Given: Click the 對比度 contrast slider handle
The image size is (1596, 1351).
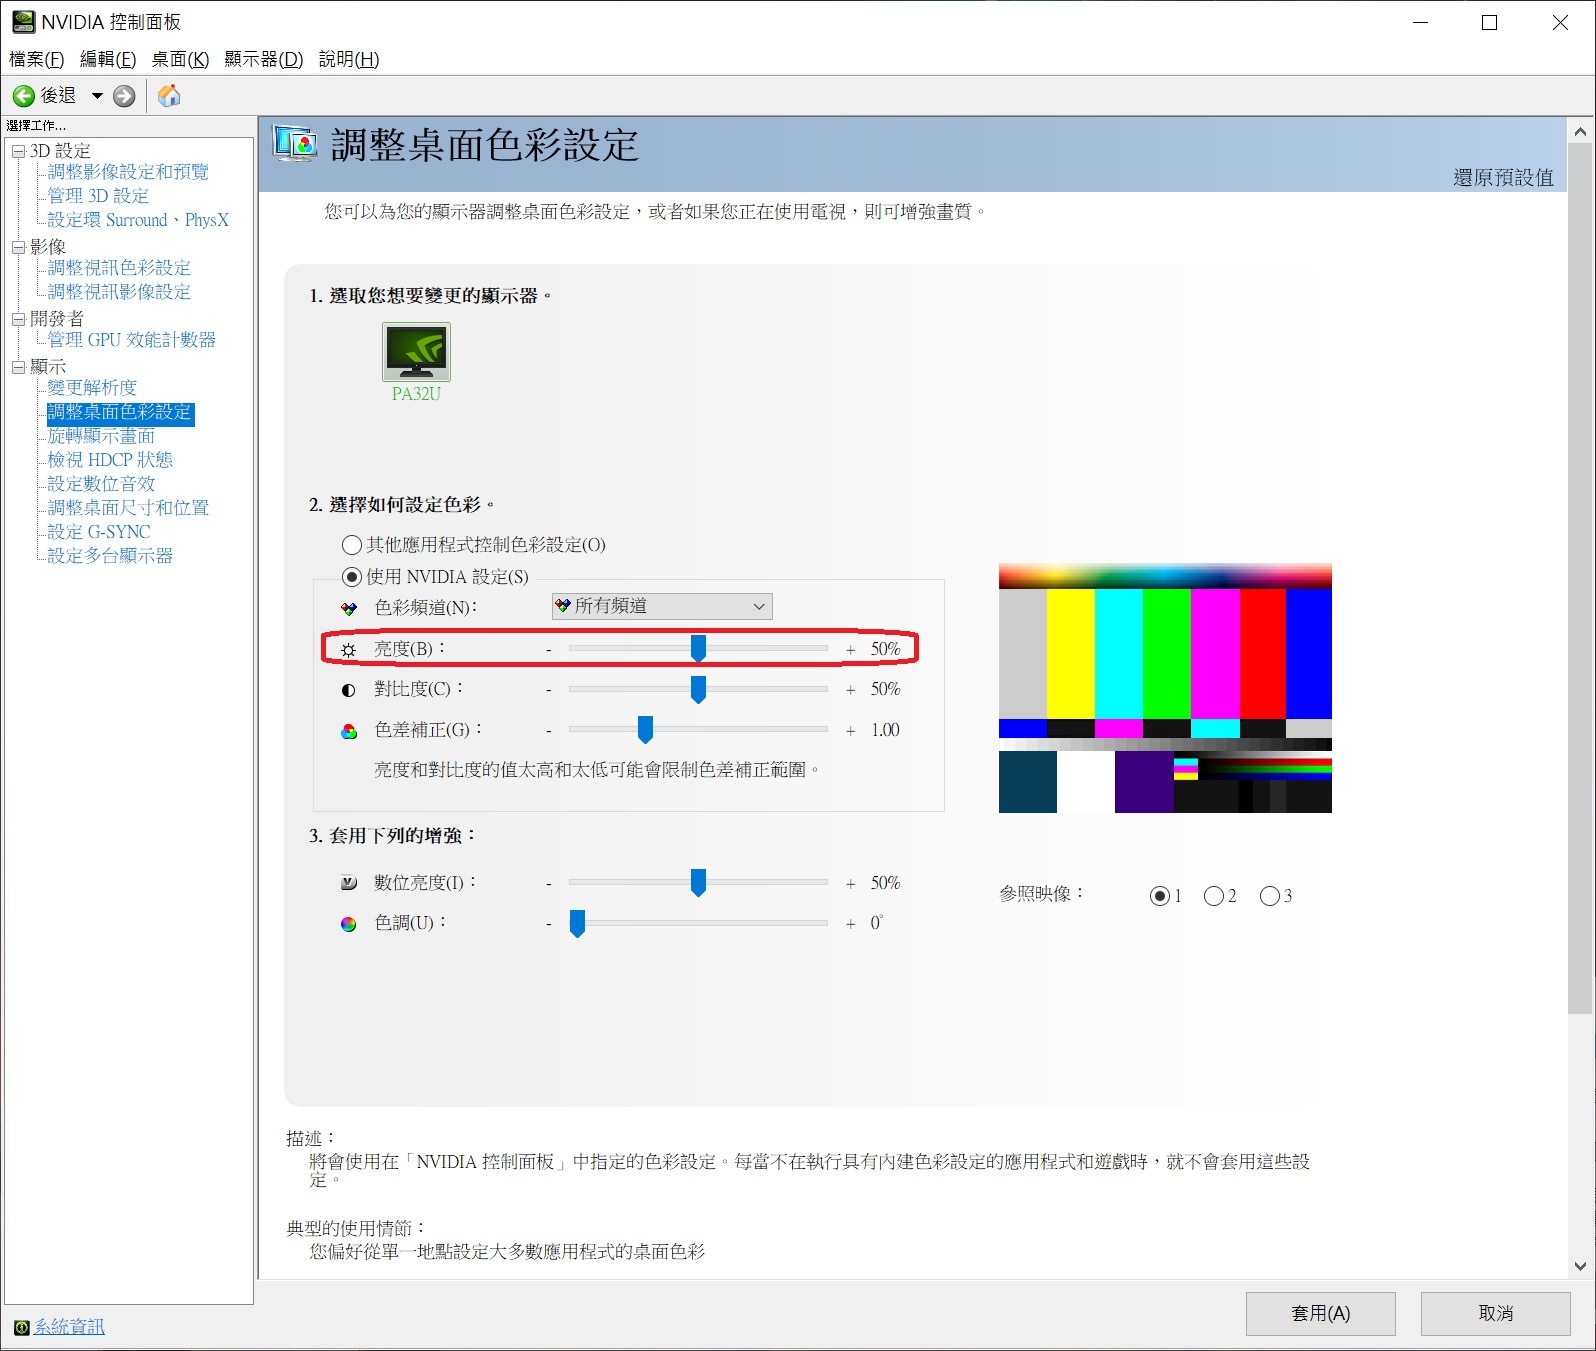Looking at the screenshot, I should (x=698, y=689).
